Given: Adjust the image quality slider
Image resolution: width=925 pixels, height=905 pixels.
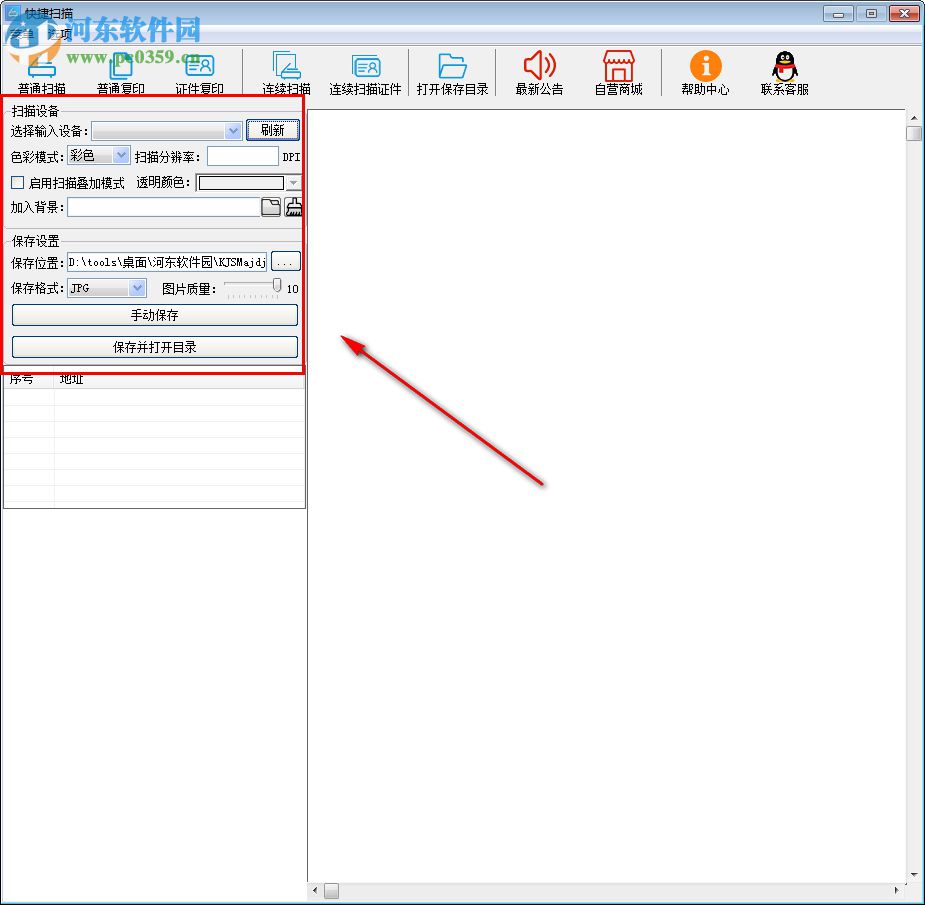Looking at the screenshot, I should click(277, 286).
